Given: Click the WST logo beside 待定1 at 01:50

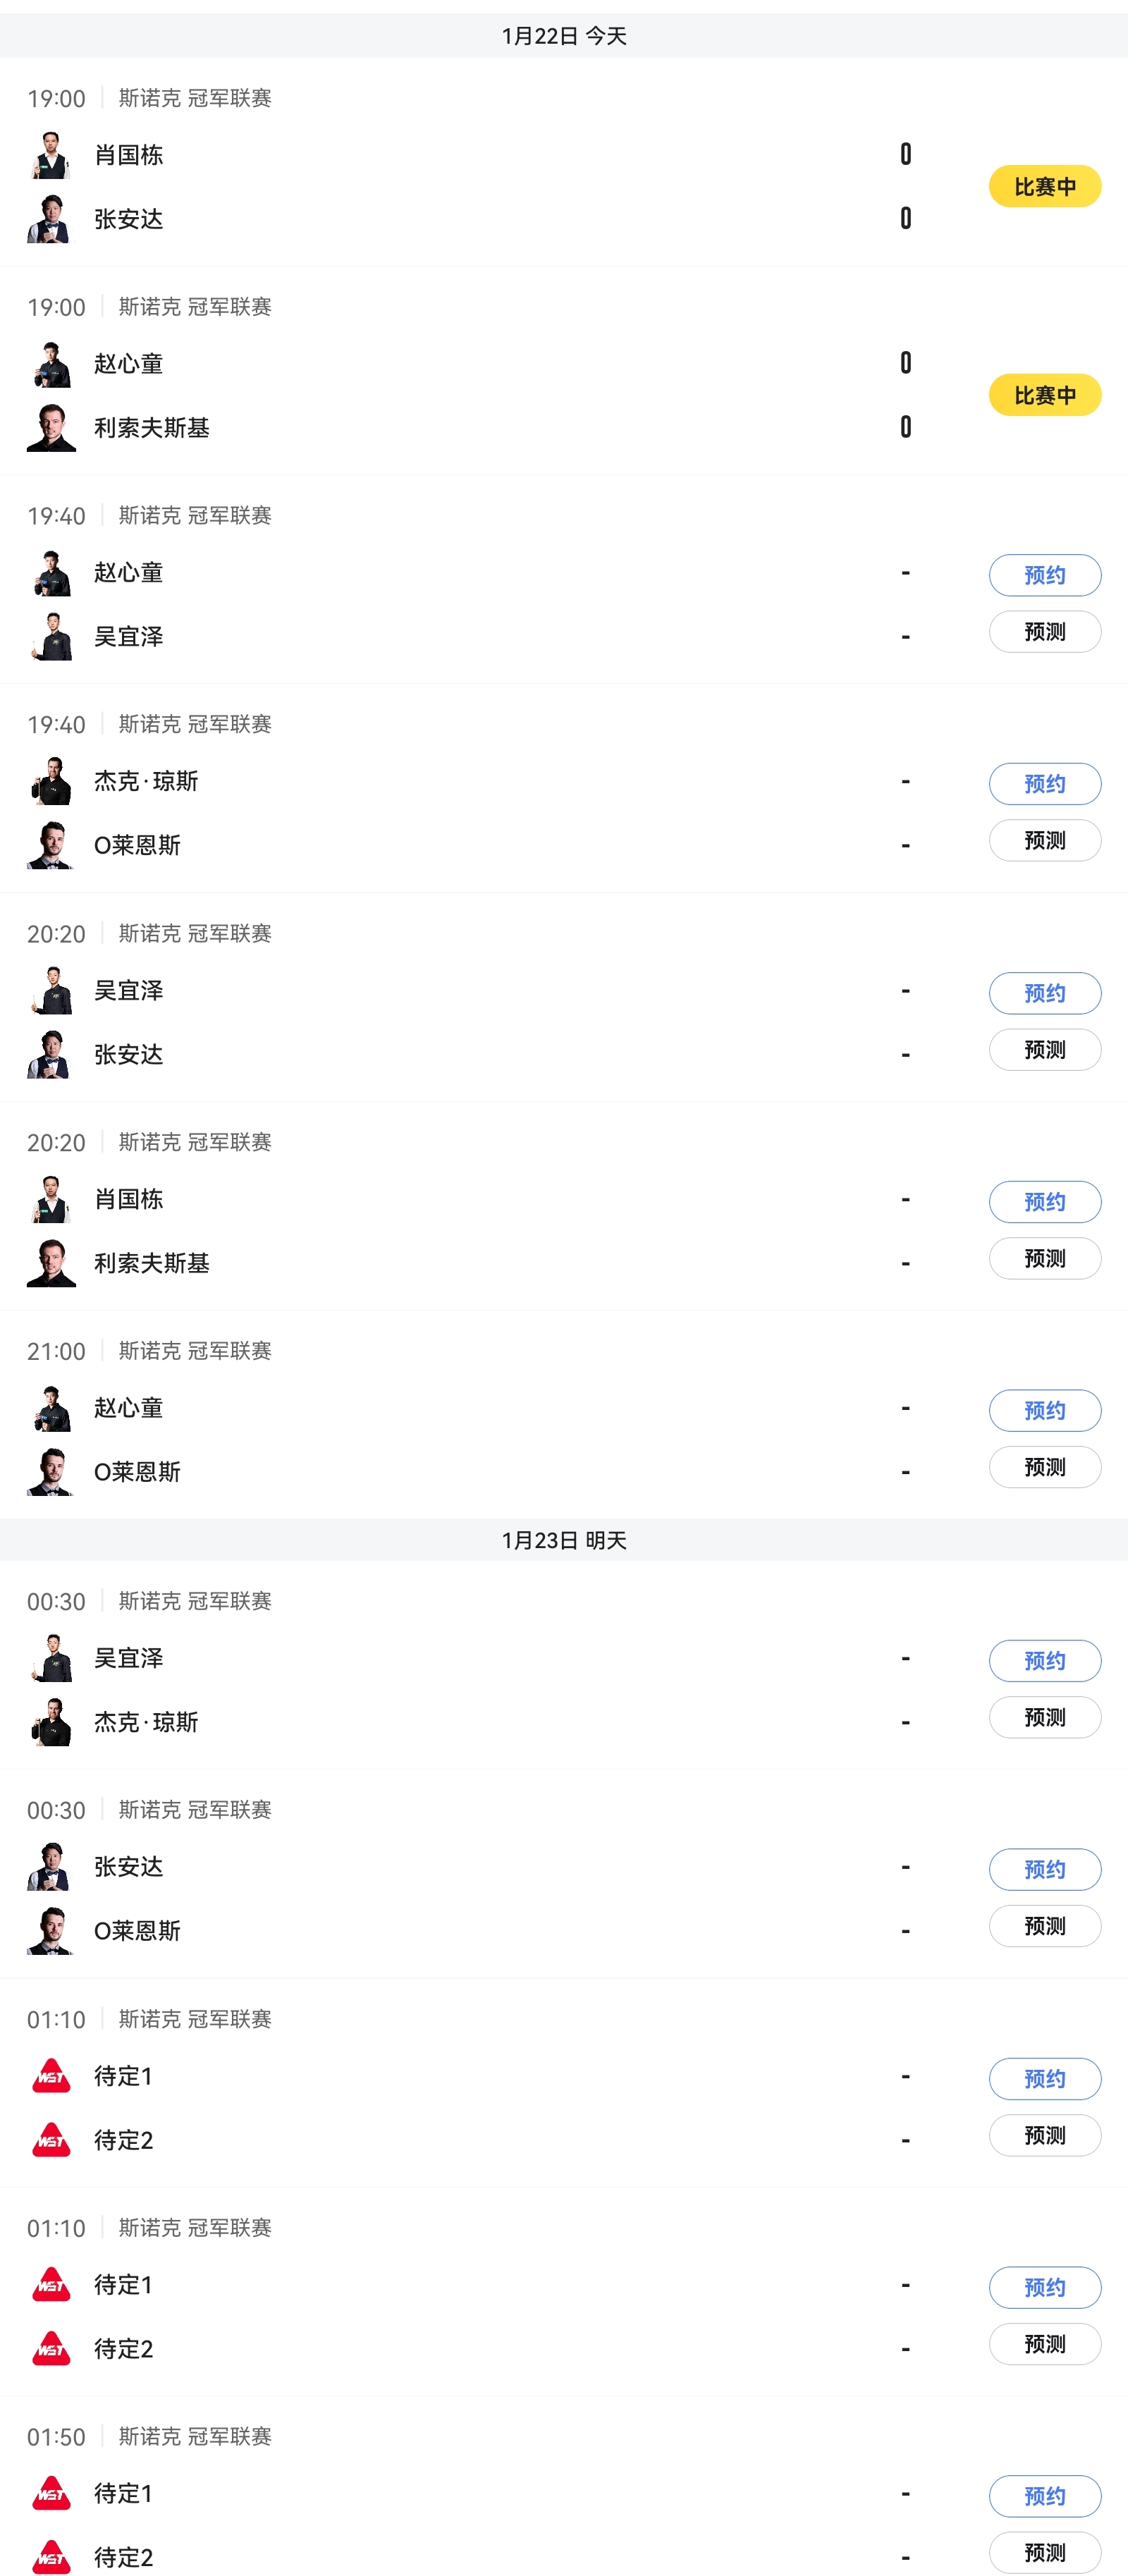Looking at the screenshot, I should [x=51, y=2493].
